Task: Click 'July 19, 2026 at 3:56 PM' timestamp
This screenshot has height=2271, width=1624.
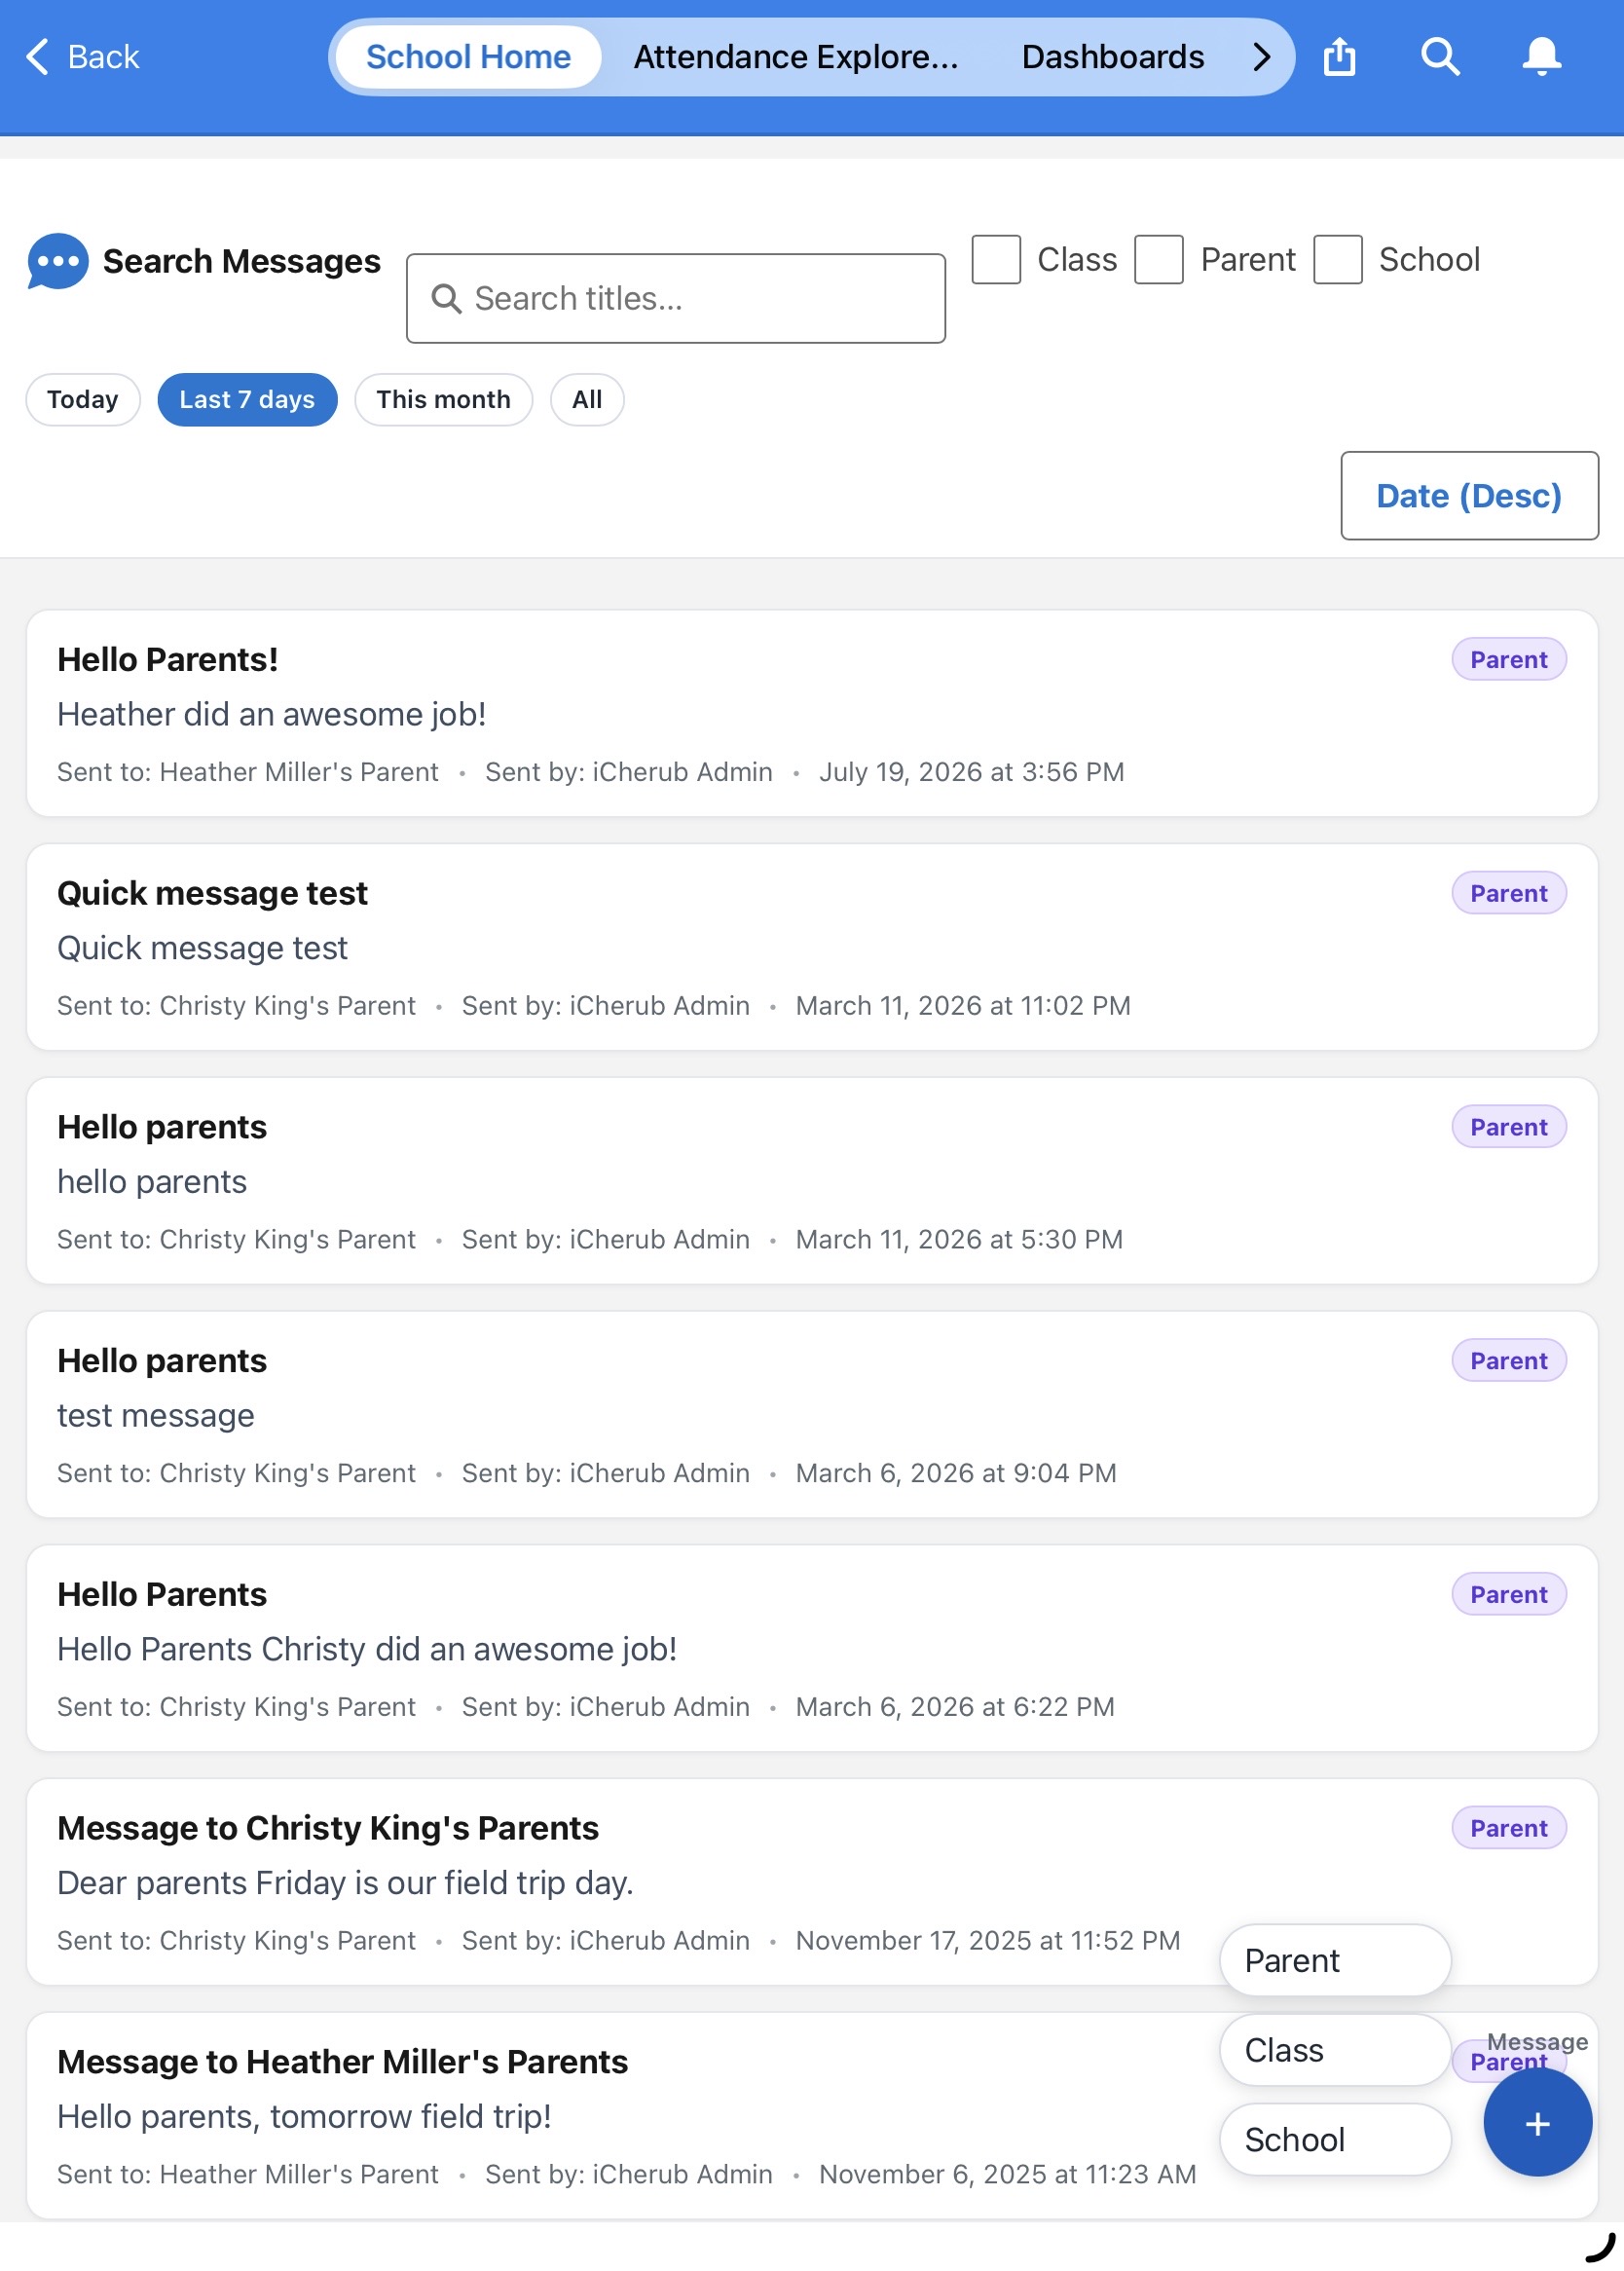Action: tap(971, 772)
